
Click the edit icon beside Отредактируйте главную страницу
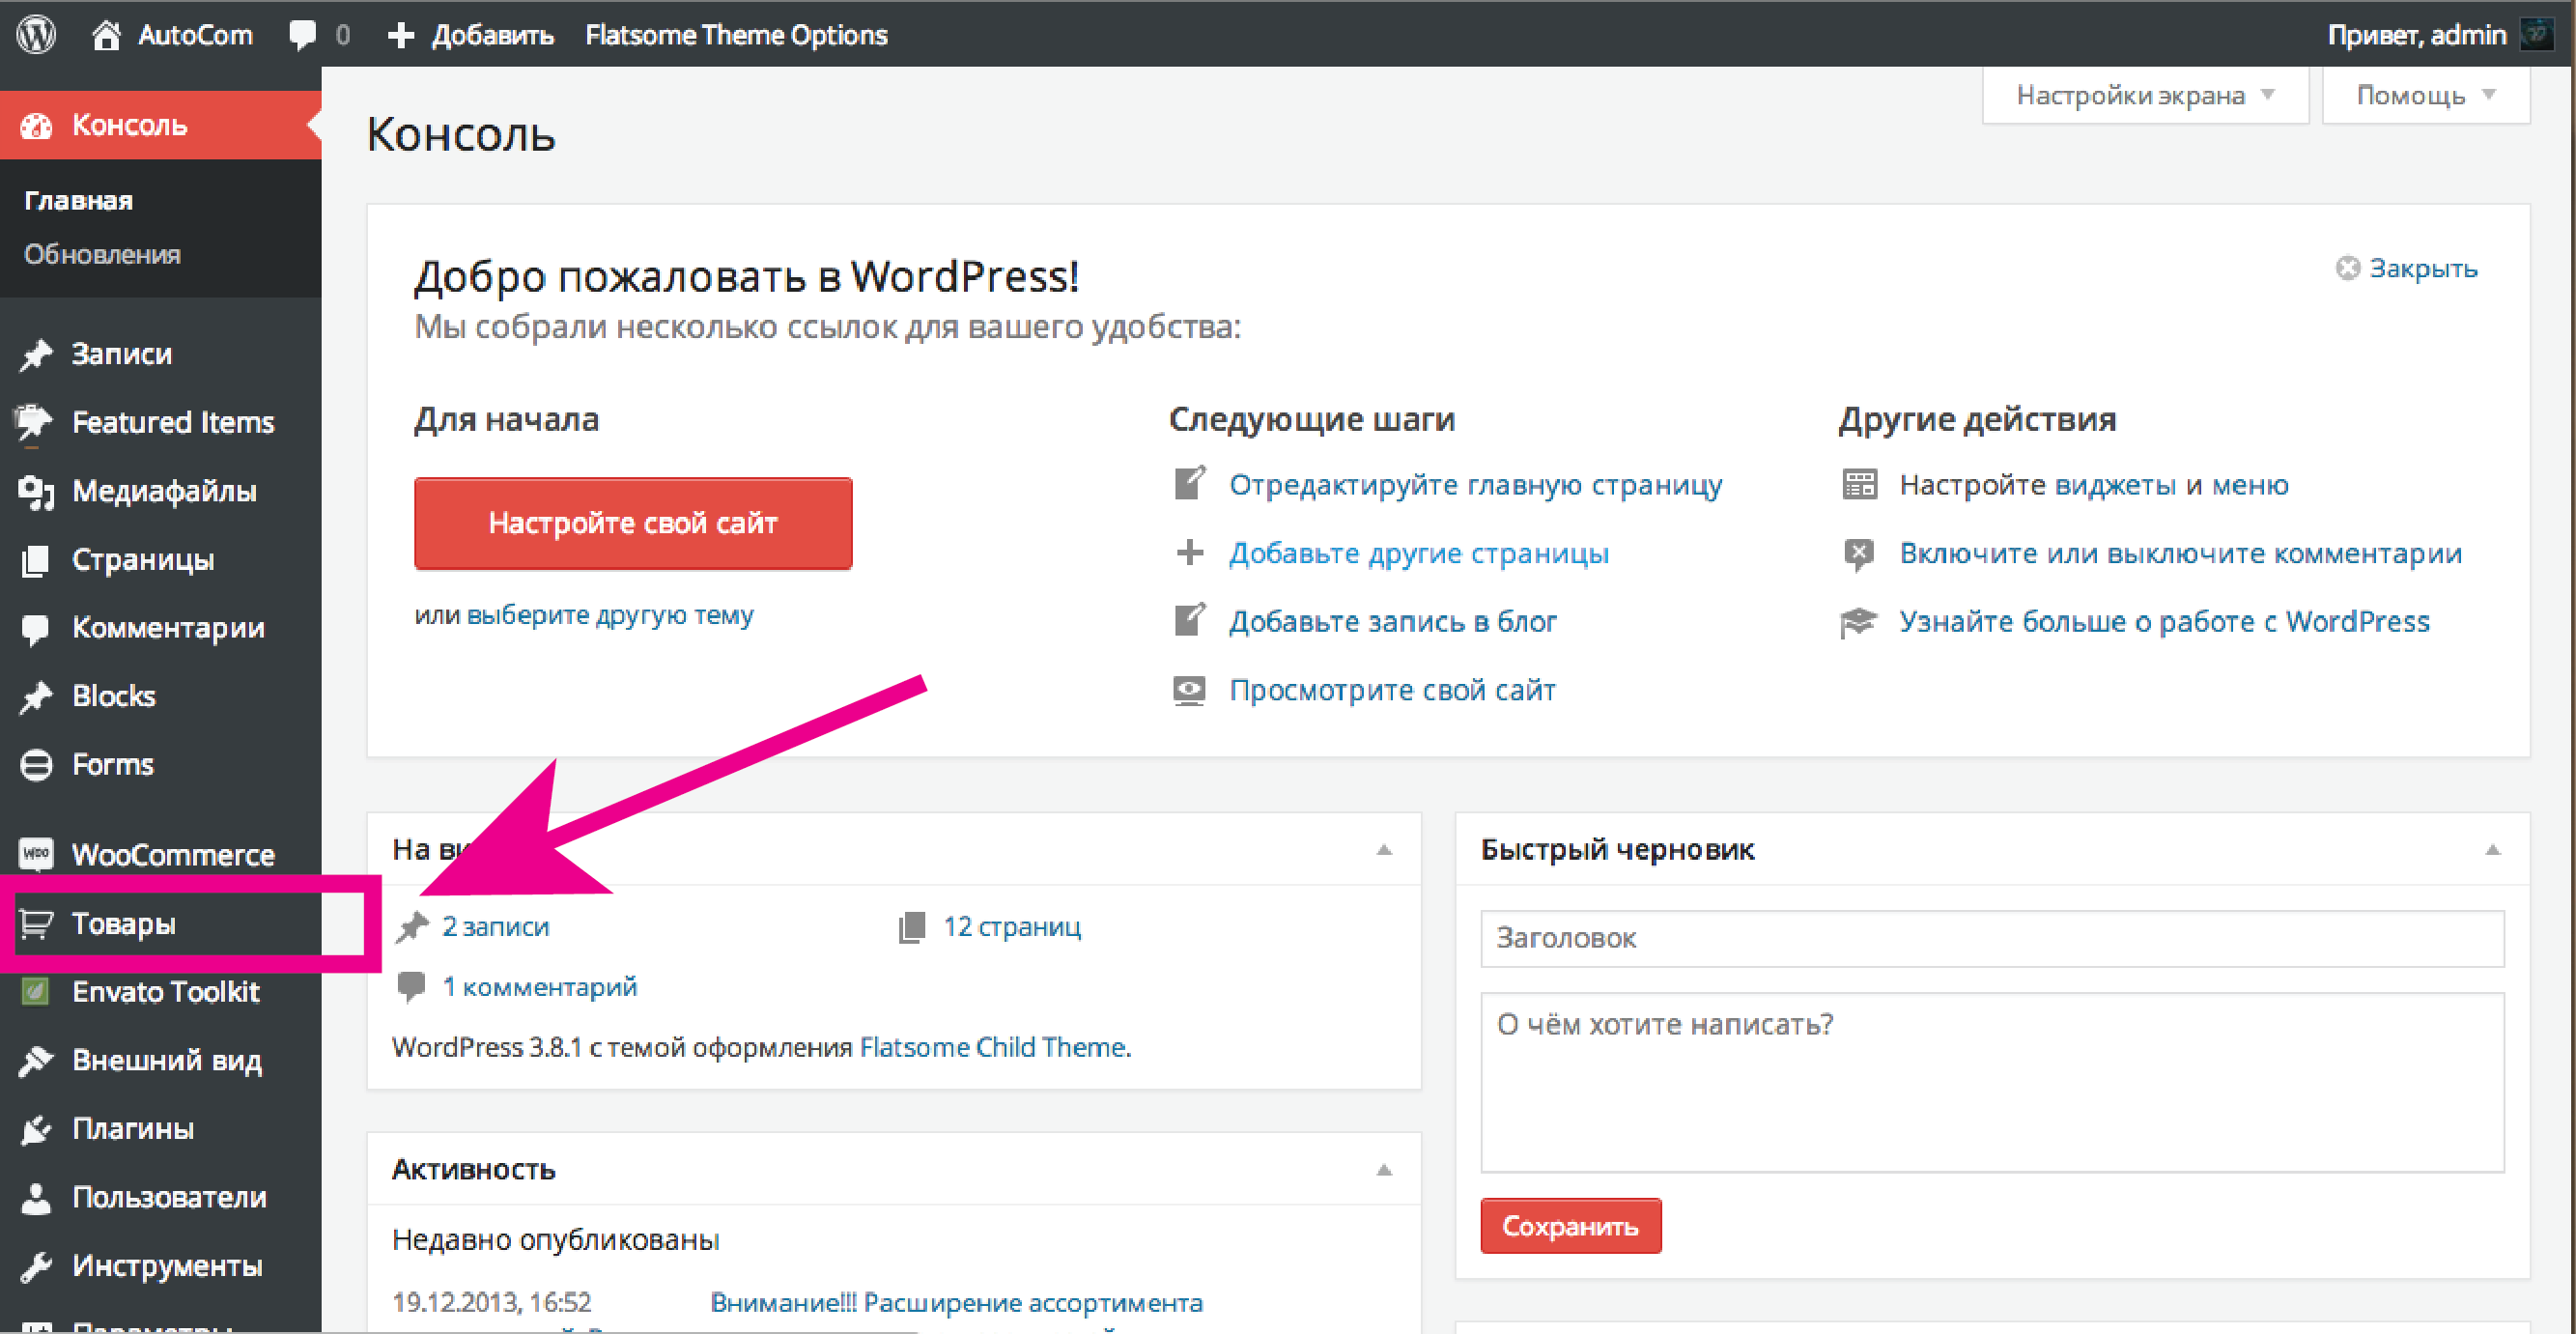[x=1190, y=484]
